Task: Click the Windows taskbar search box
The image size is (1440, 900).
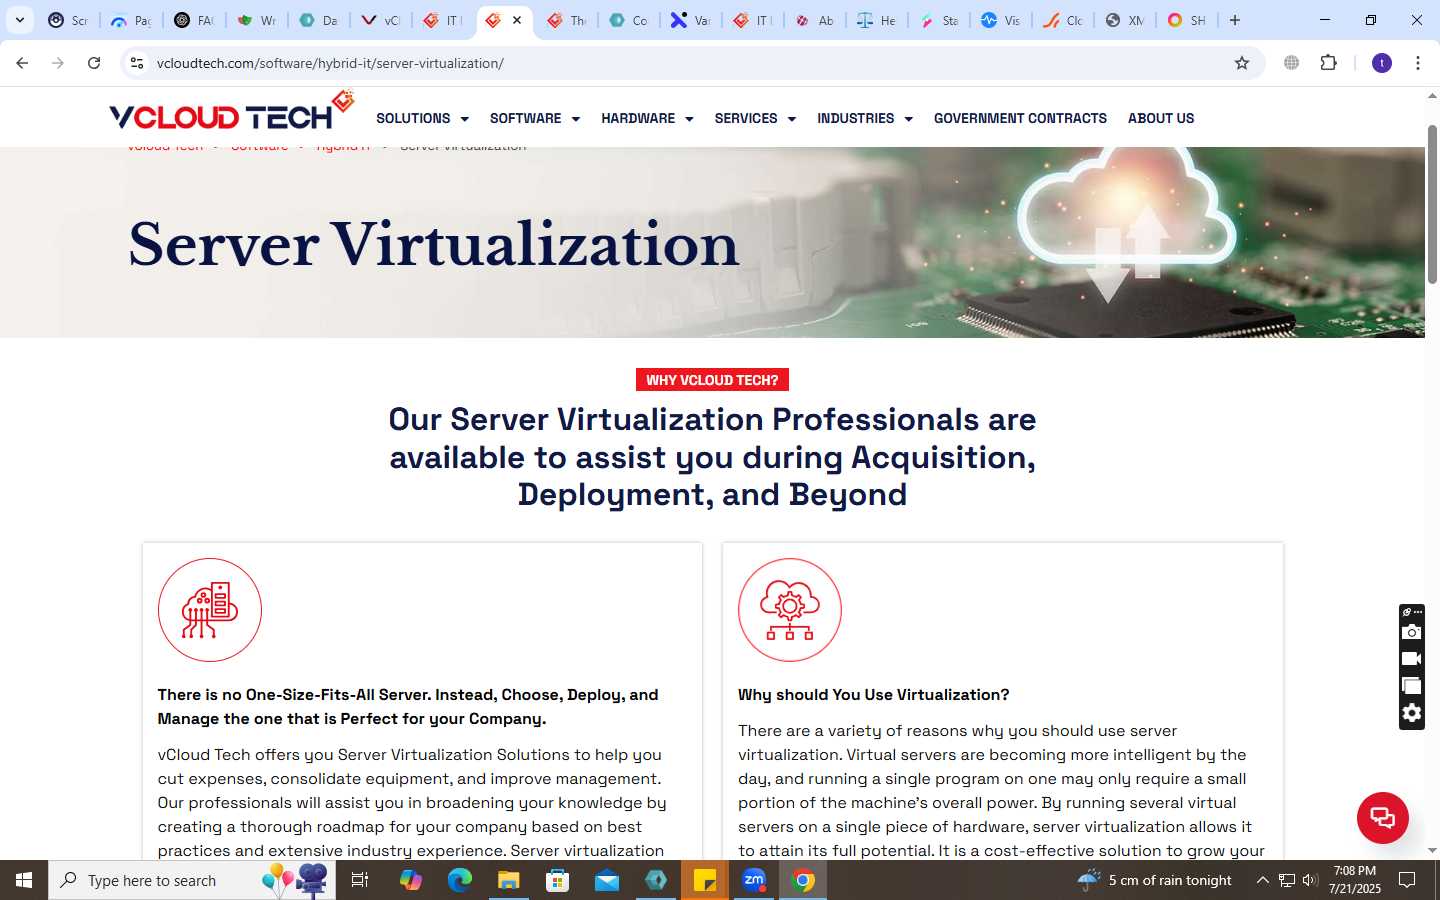Action: 192,880
